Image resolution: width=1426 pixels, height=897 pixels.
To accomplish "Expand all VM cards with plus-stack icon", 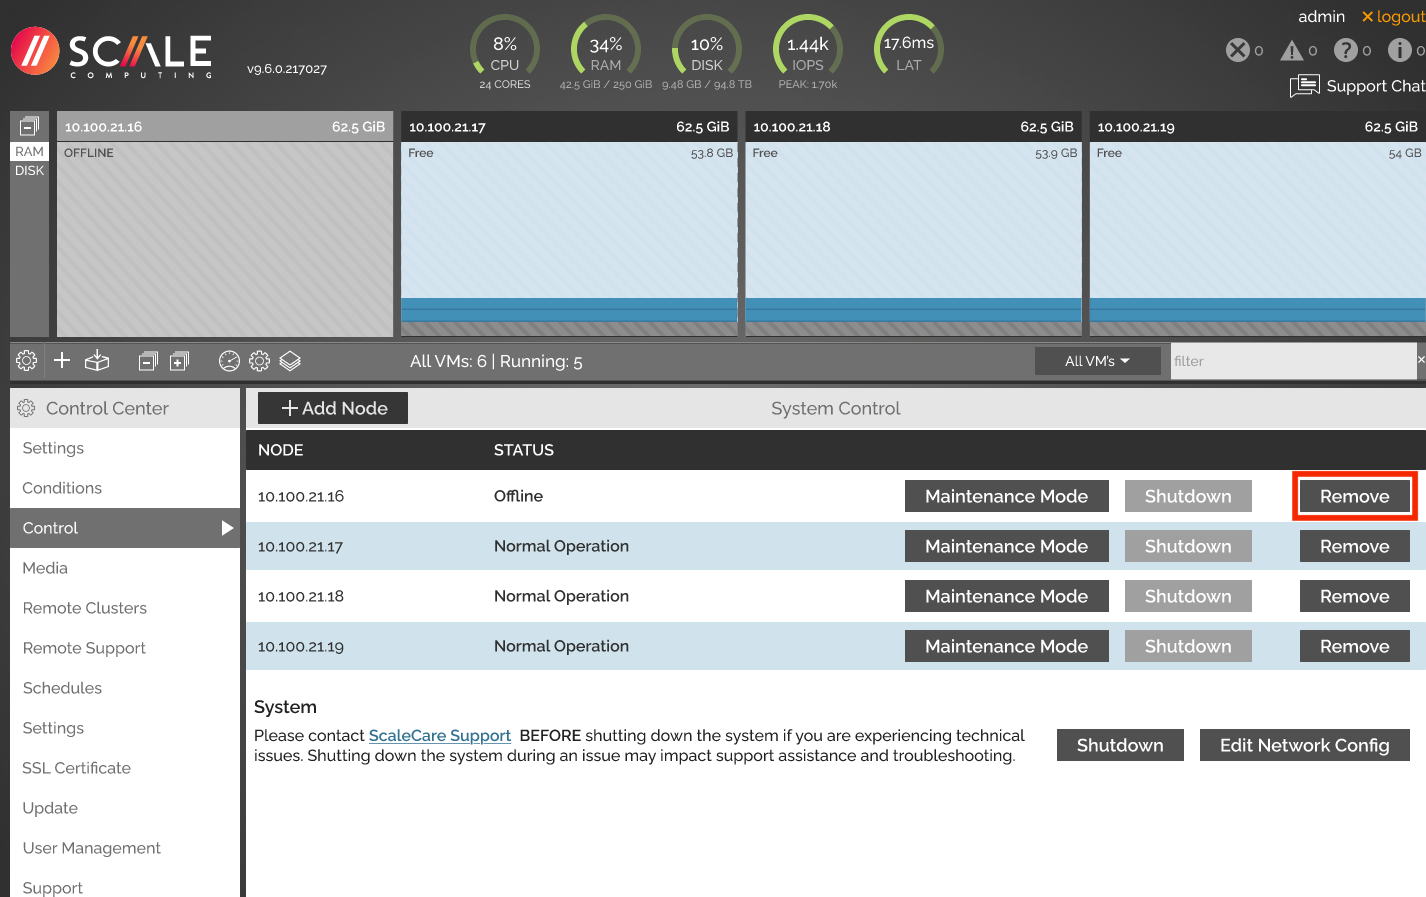I will click(x=180, y=361).
